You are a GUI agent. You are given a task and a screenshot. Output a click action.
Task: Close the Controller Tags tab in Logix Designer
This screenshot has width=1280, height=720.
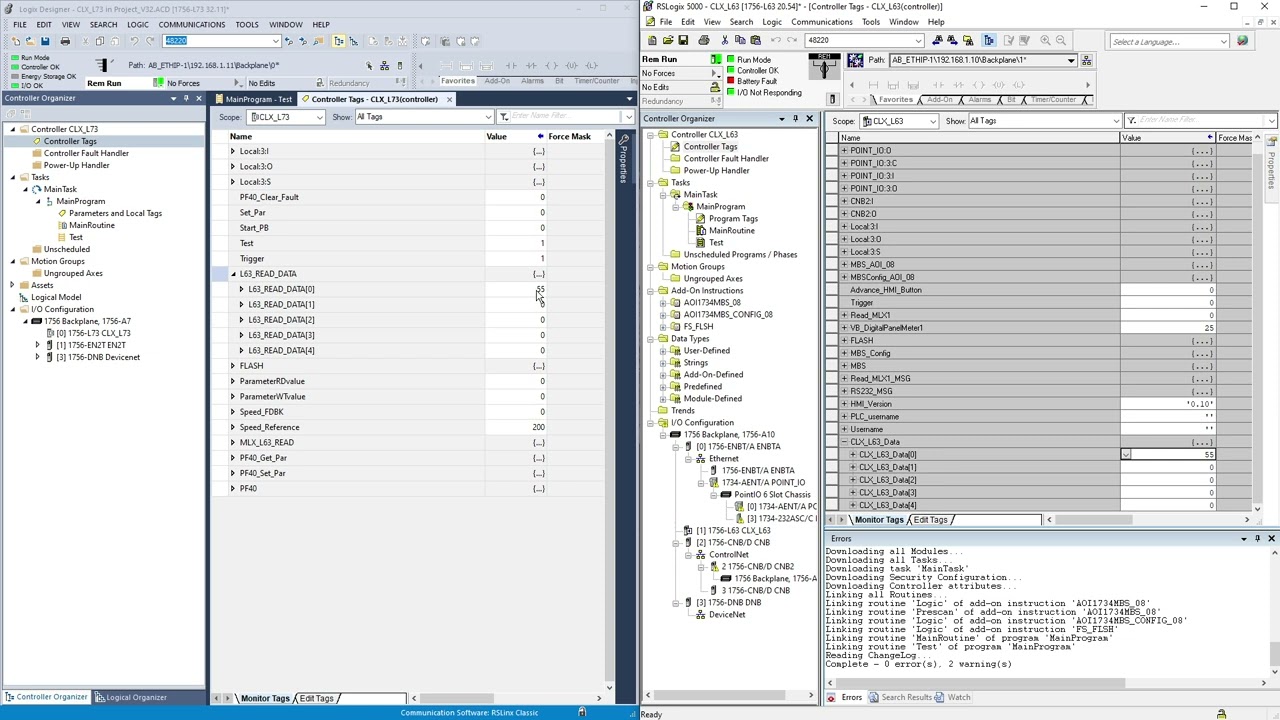click(448, 99)
